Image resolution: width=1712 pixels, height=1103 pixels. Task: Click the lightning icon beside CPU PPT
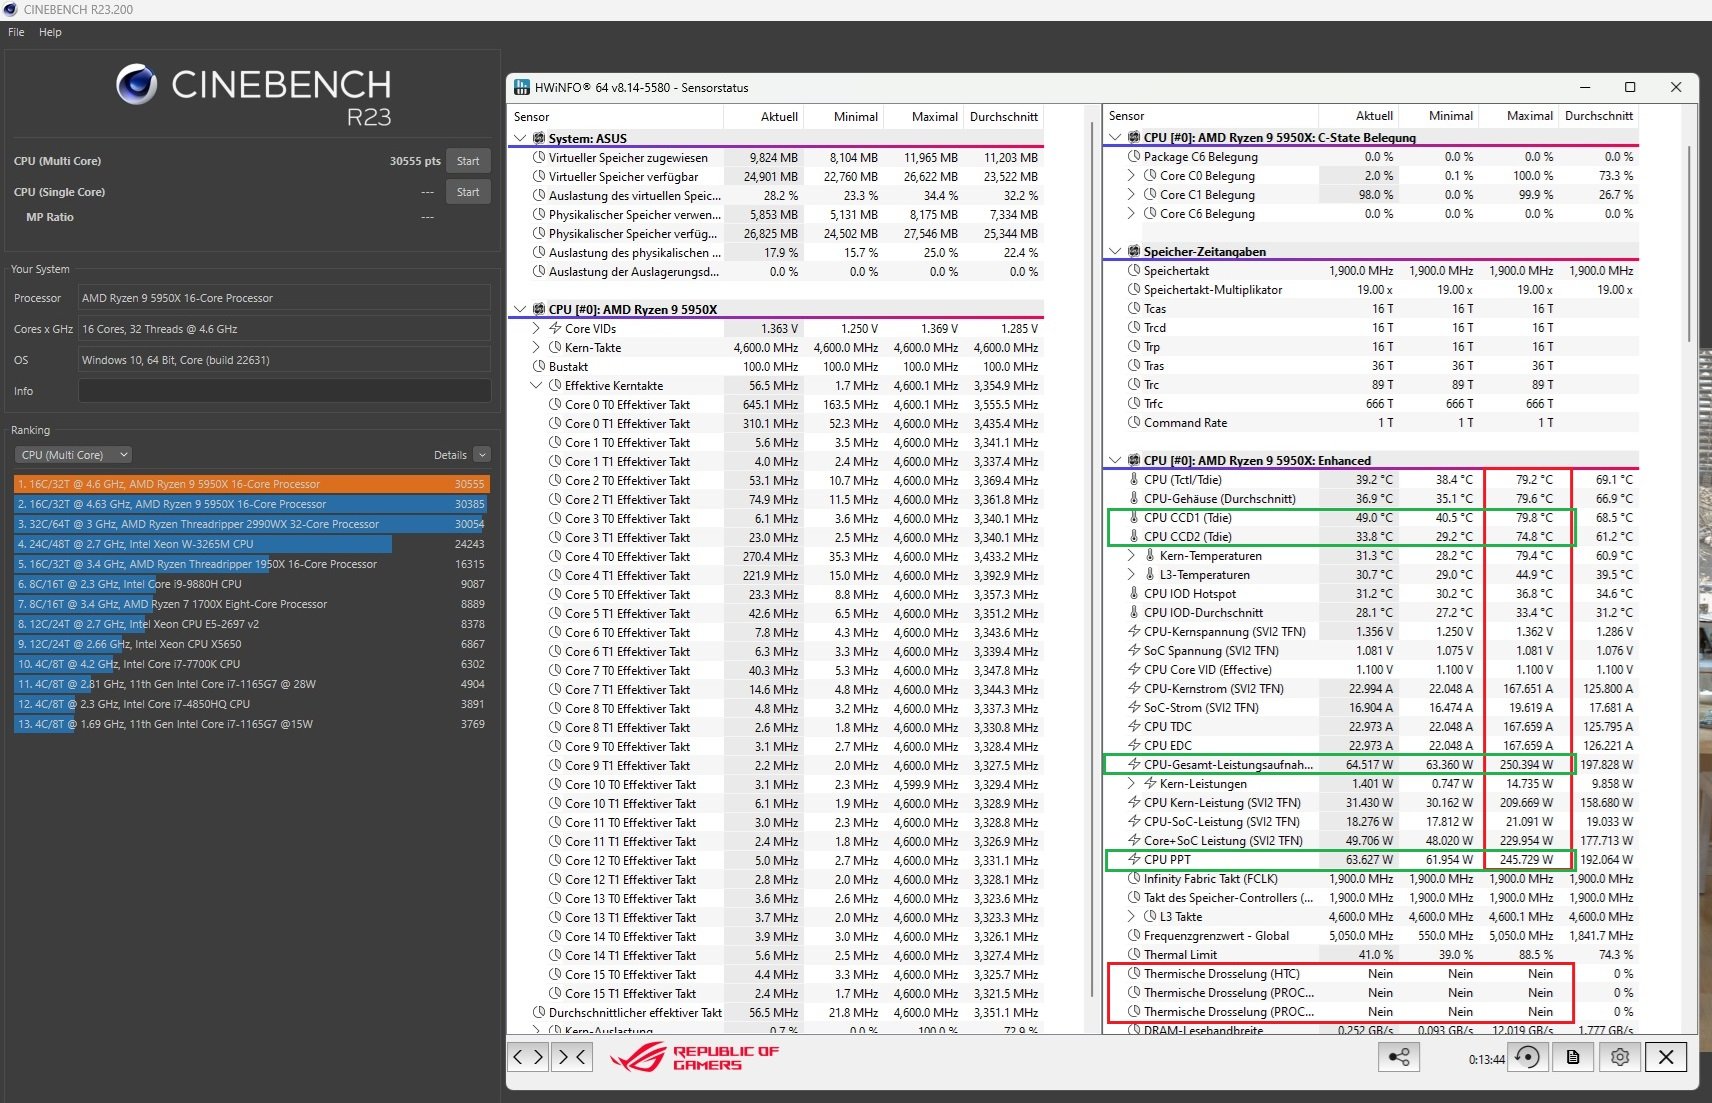tap(1134, 860)
